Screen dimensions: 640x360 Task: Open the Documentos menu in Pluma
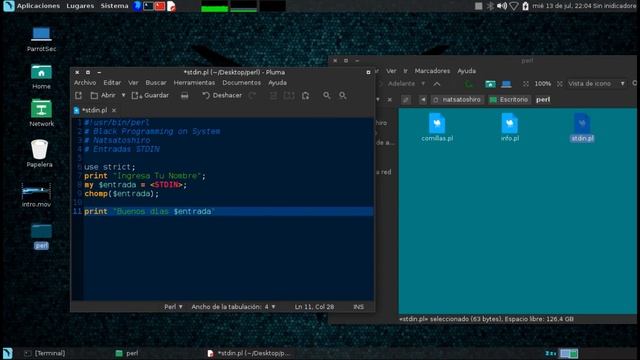click(241, 82)
